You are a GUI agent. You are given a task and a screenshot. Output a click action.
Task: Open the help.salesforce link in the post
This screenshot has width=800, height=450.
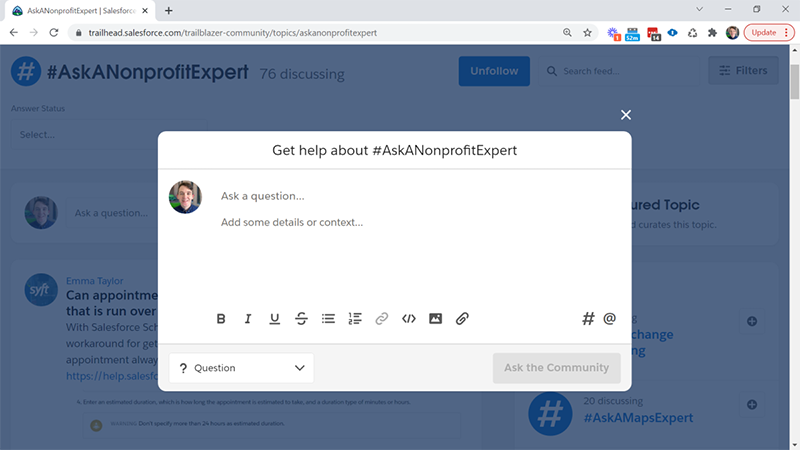pyautogui.click(x=112, y=376)
